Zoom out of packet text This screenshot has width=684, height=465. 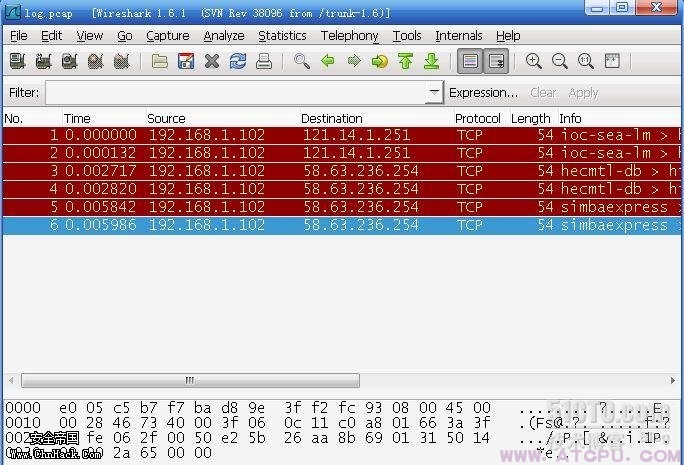pyautogui.click(x=560, y=61)
